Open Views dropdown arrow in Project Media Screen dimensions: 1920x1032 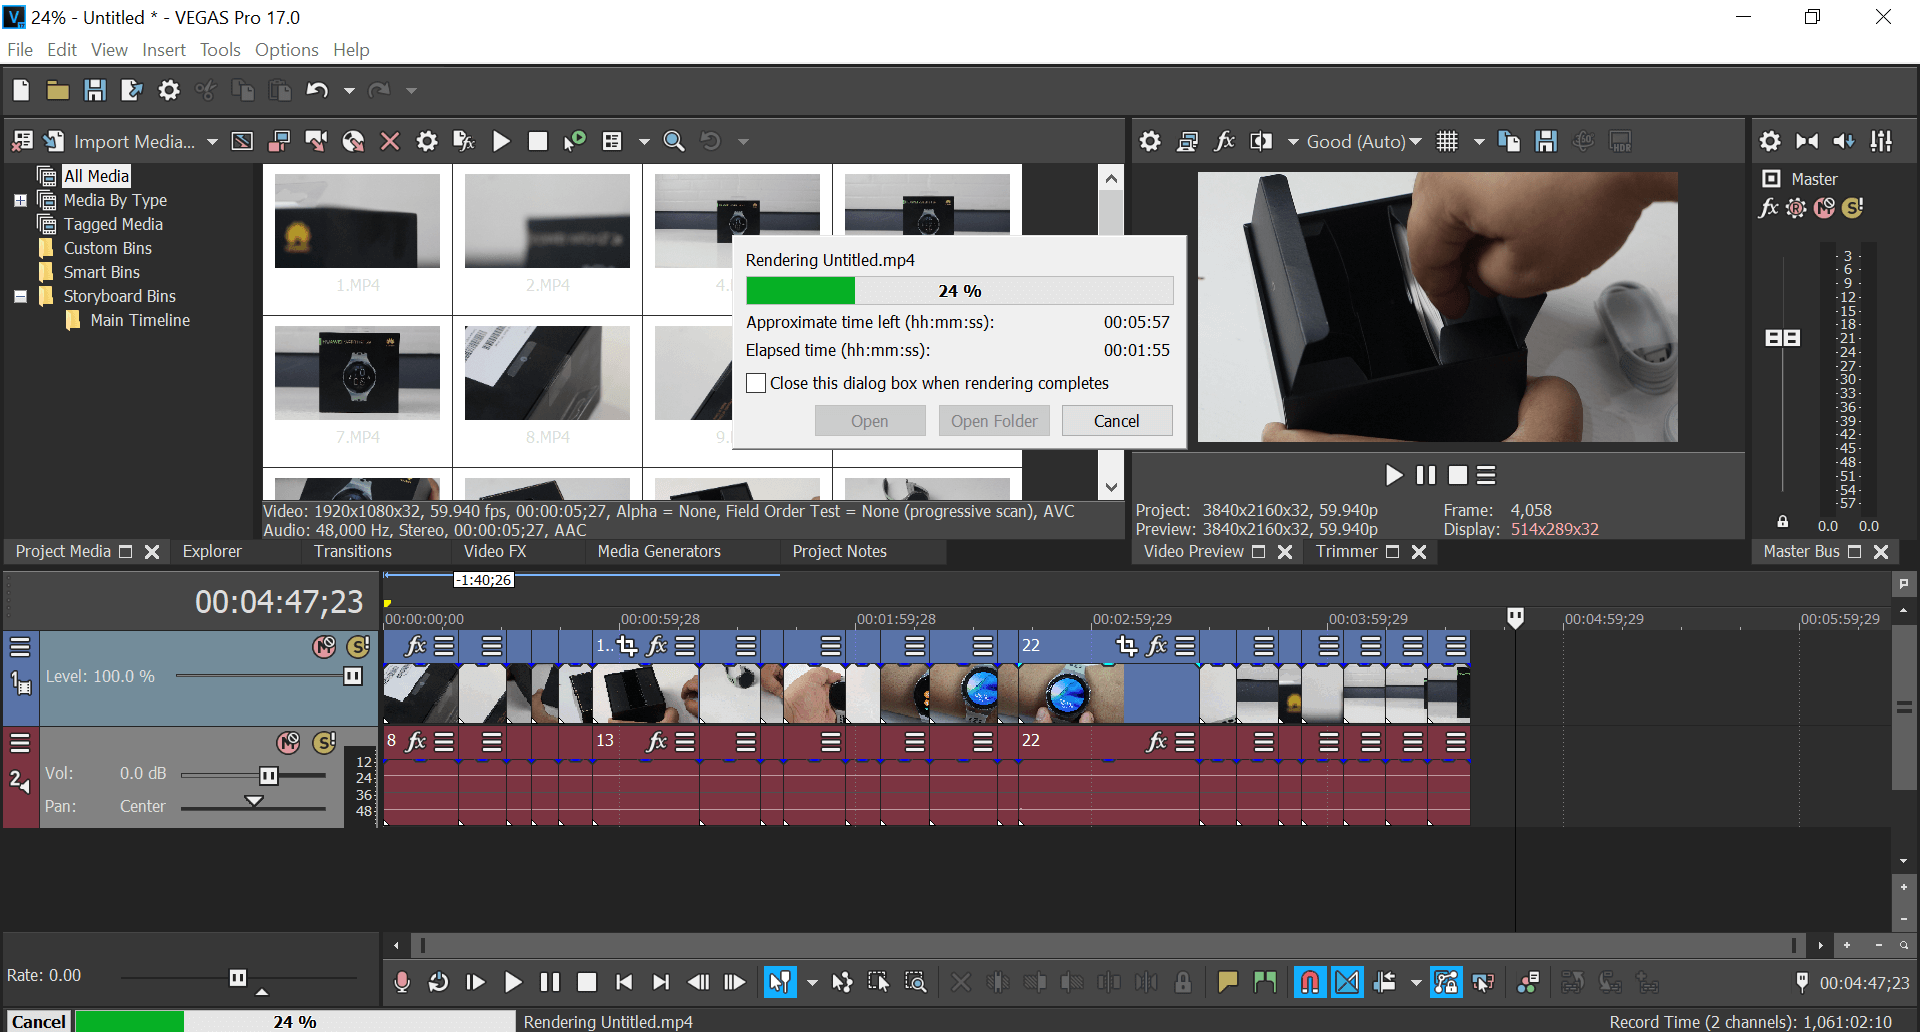click(644, 142)
